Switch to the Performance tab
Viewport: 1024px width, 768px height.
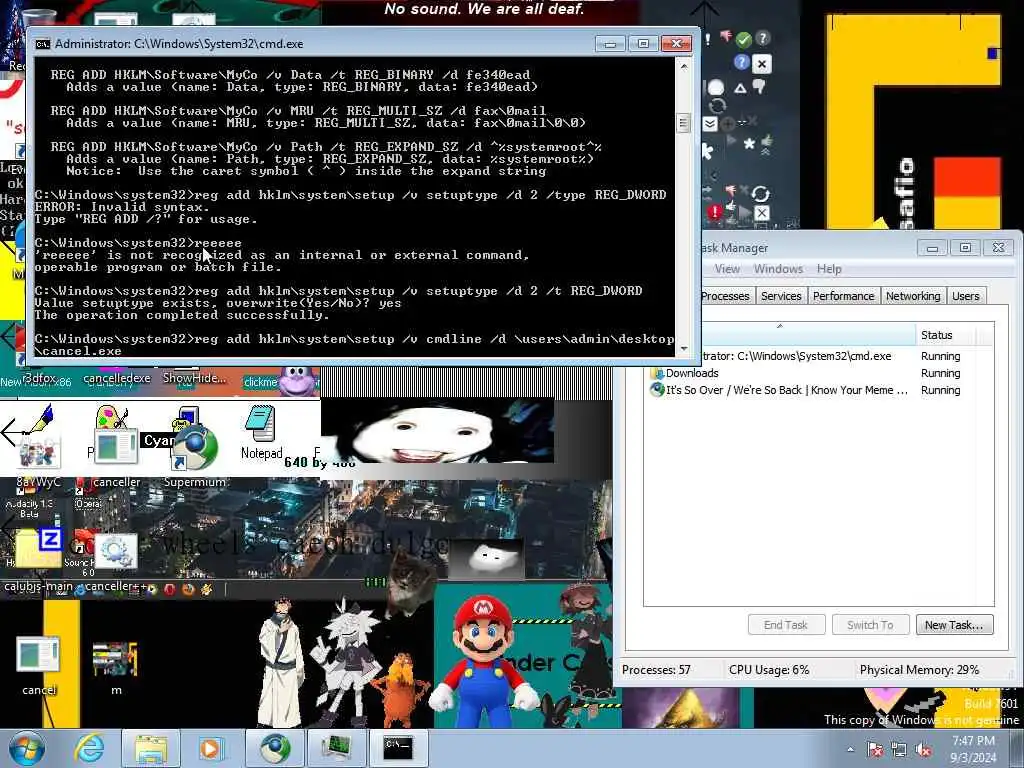[x=843, y=296]
